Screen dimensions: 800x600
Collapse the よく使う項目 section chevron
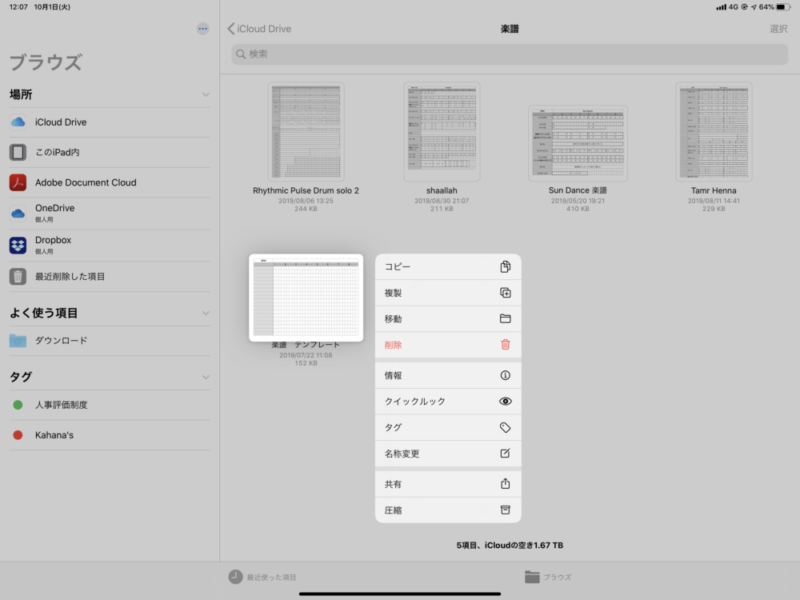click(205, 313)
